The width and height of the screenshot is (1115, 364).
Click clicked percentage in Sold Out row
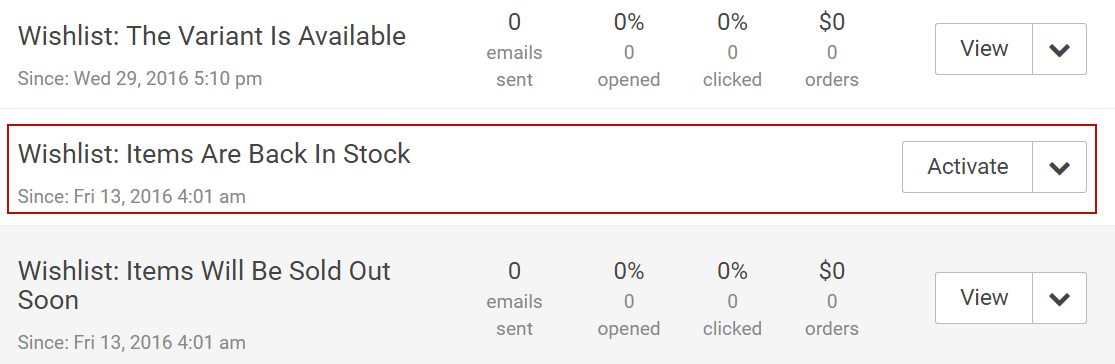[x=732, y=299]
